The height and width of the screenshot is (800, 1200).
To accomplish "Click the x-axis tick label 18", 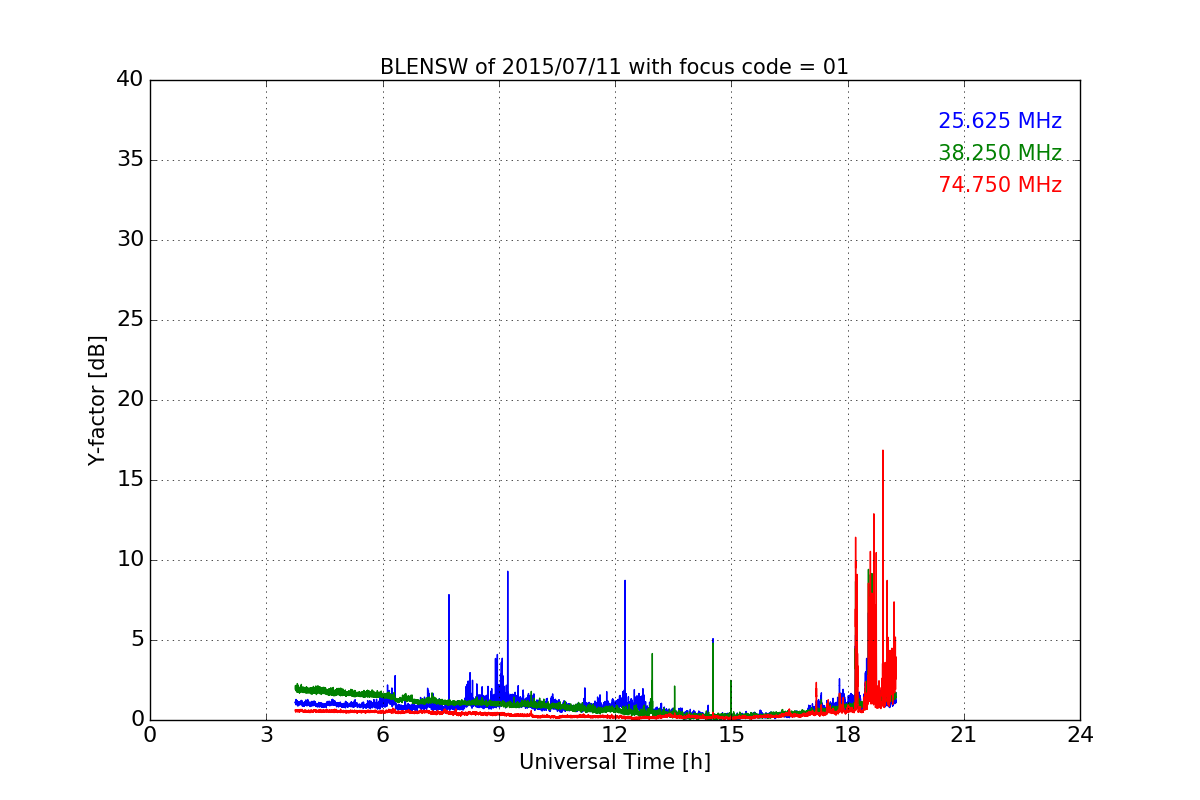I will tap(848, 735).
